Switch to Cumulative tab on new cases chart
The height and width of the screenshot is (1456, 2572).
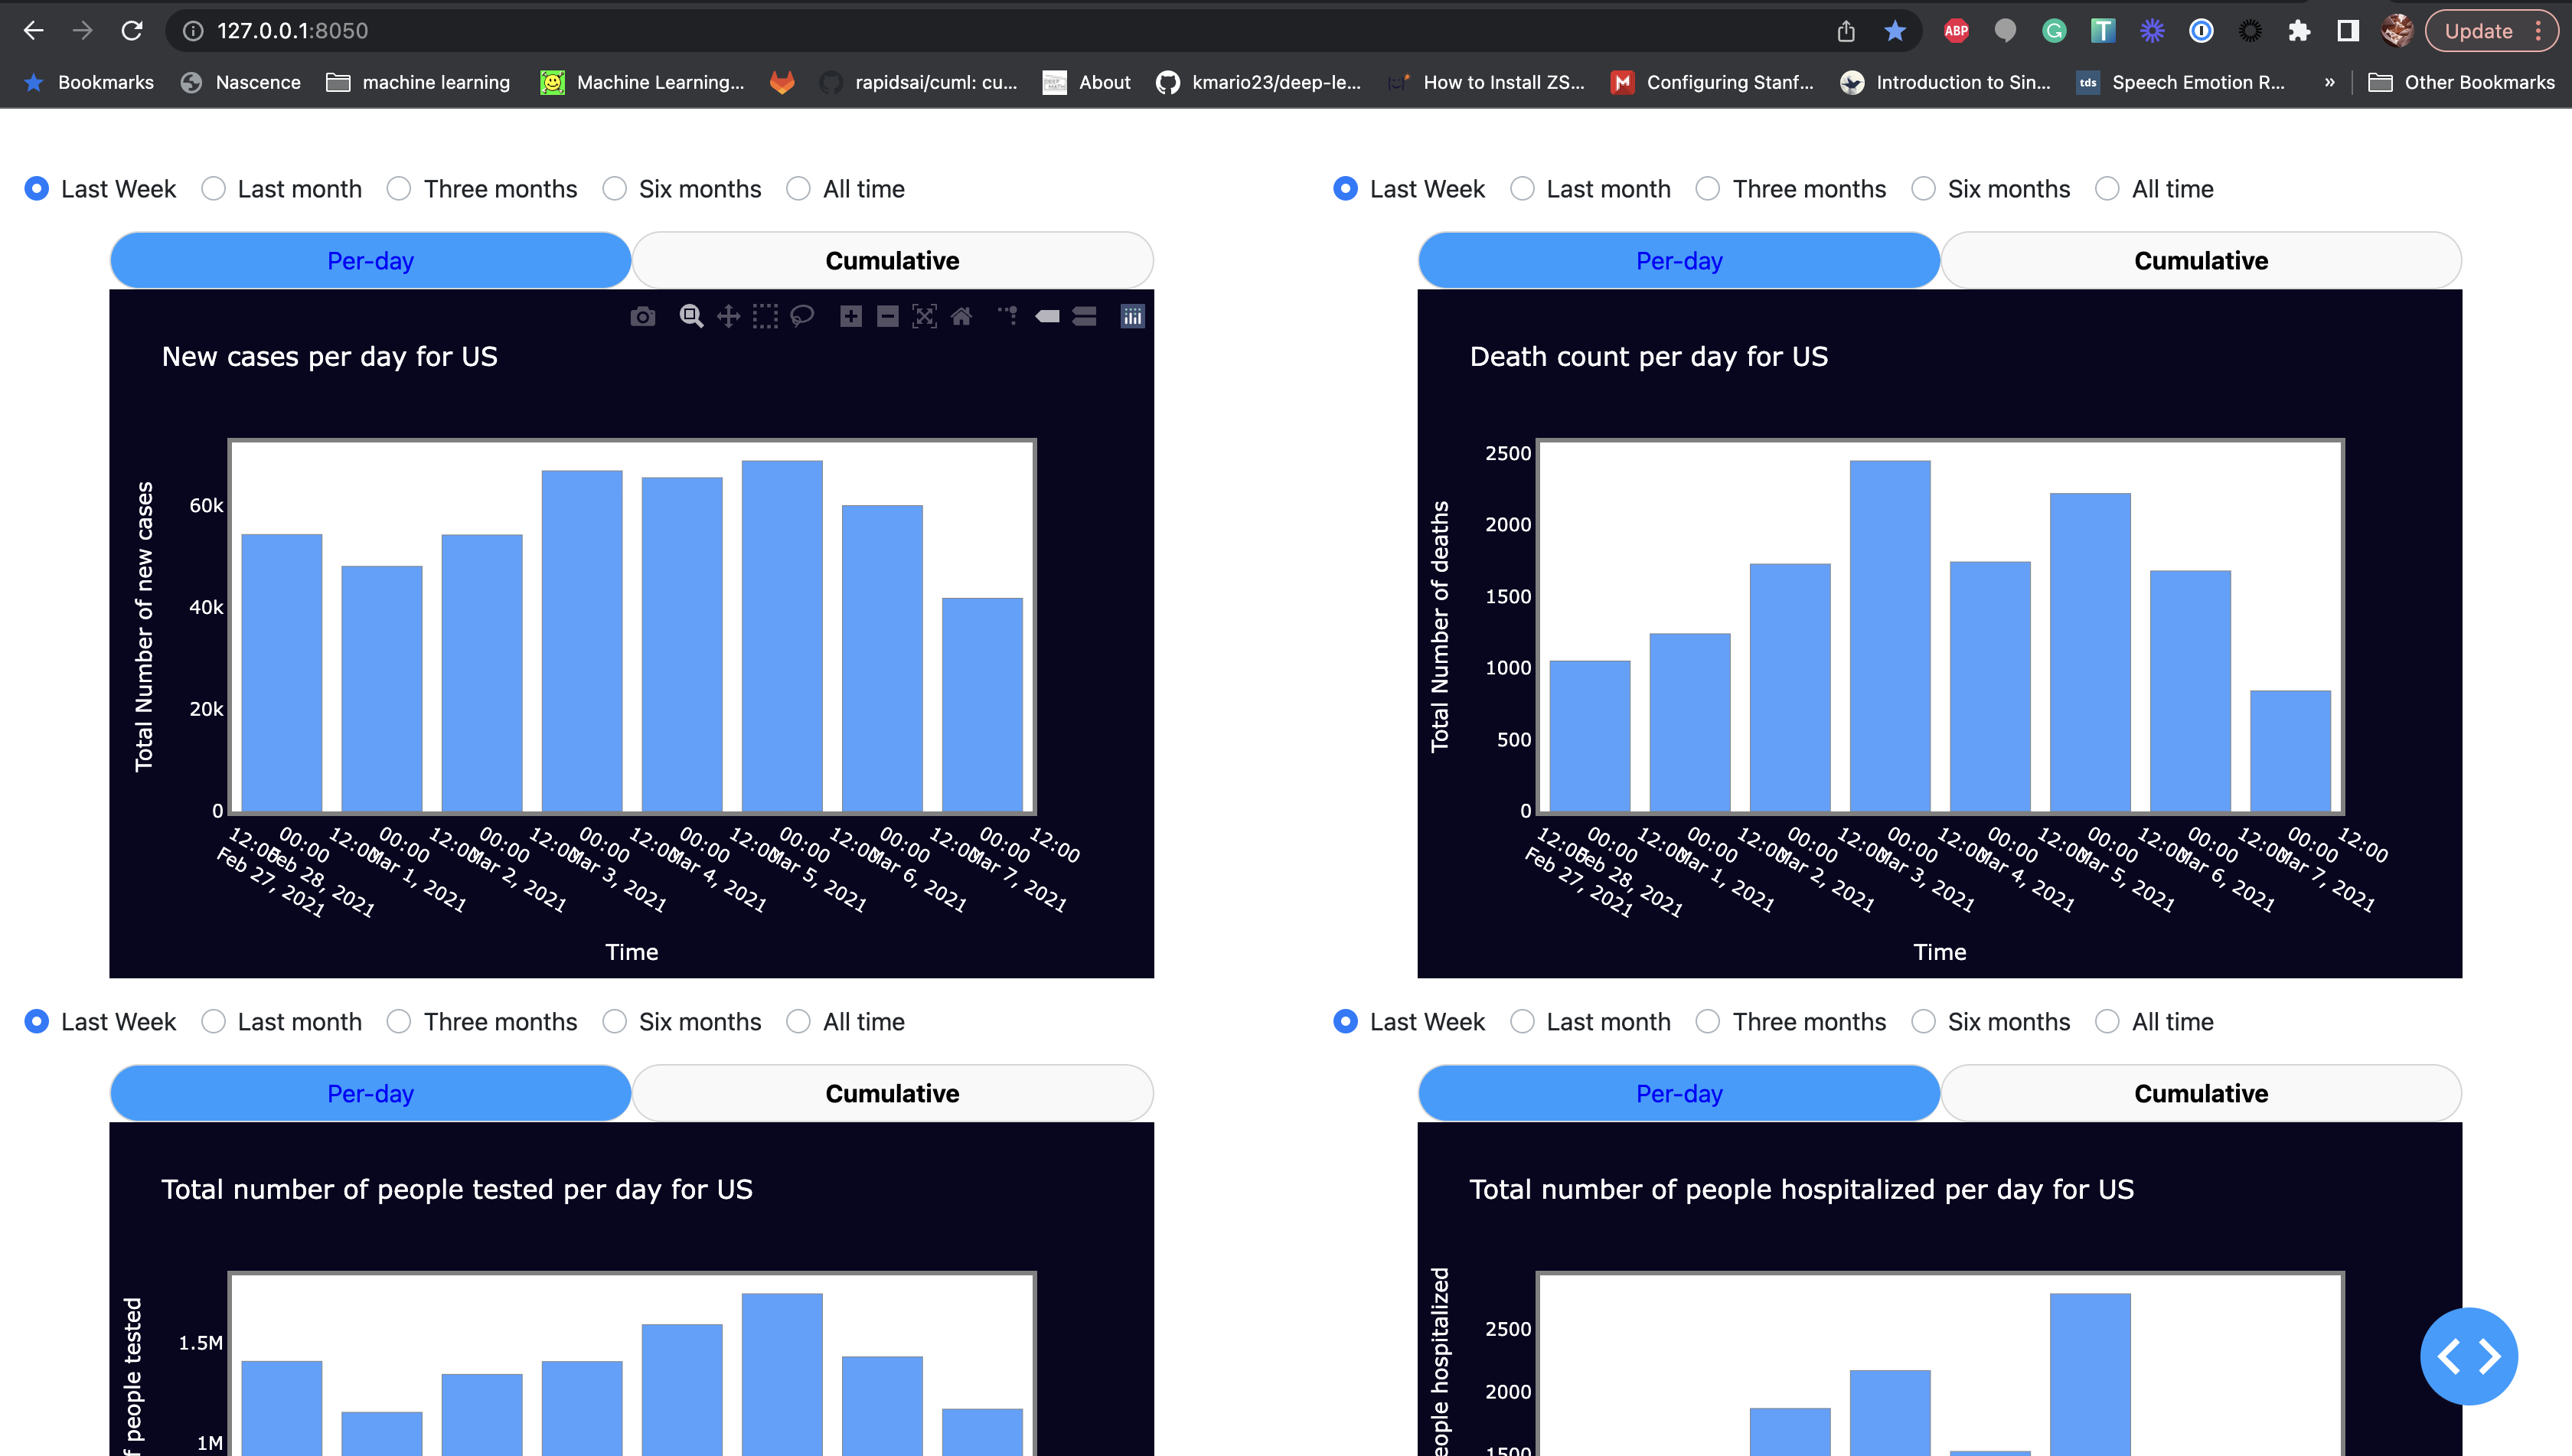[890, 260]
